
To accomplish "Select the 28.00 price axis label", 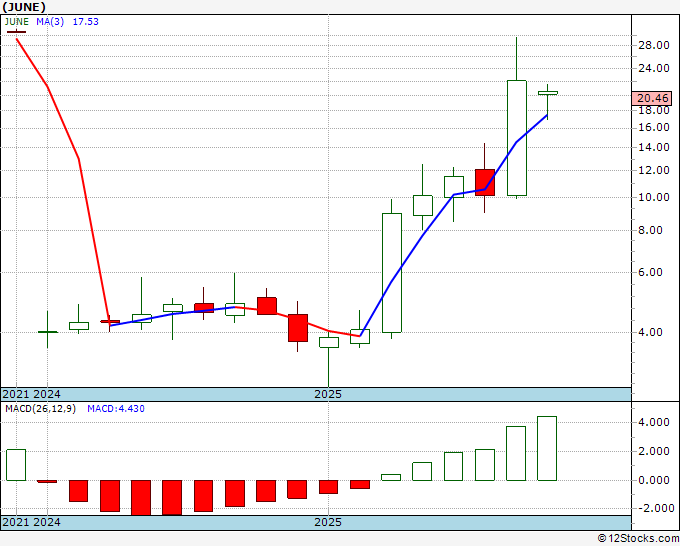I will [654, 46].
